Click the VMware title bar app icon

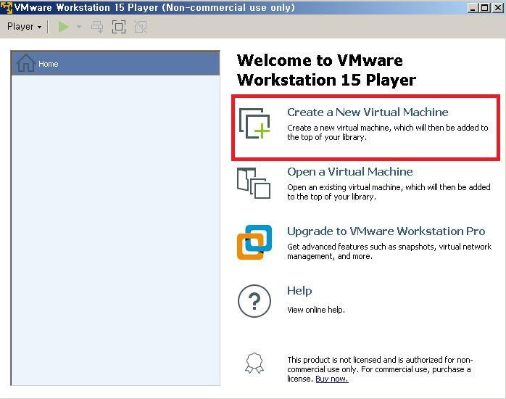tap(6, 7)
